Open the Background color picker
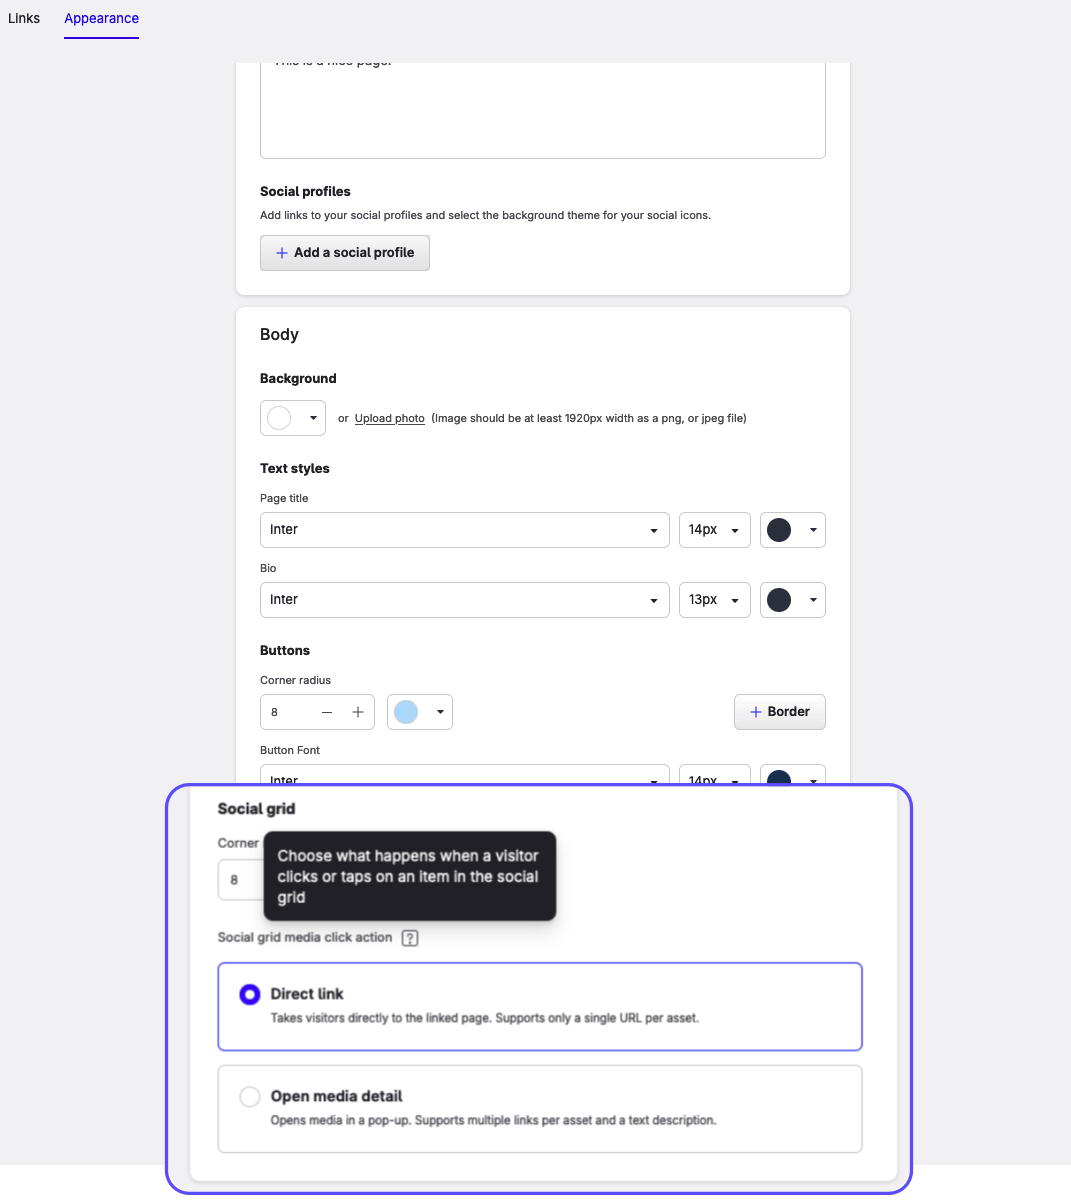This screenshot has height=1200, width=1071. click(292, 418)
